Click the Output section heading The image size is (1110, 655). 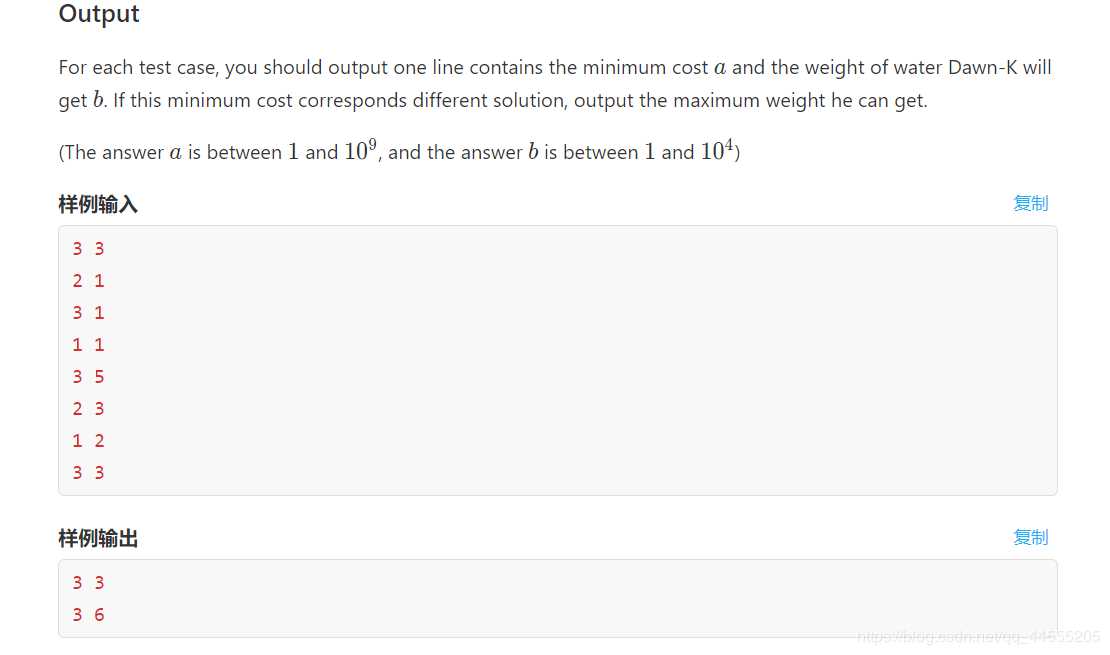click(99, 14)
